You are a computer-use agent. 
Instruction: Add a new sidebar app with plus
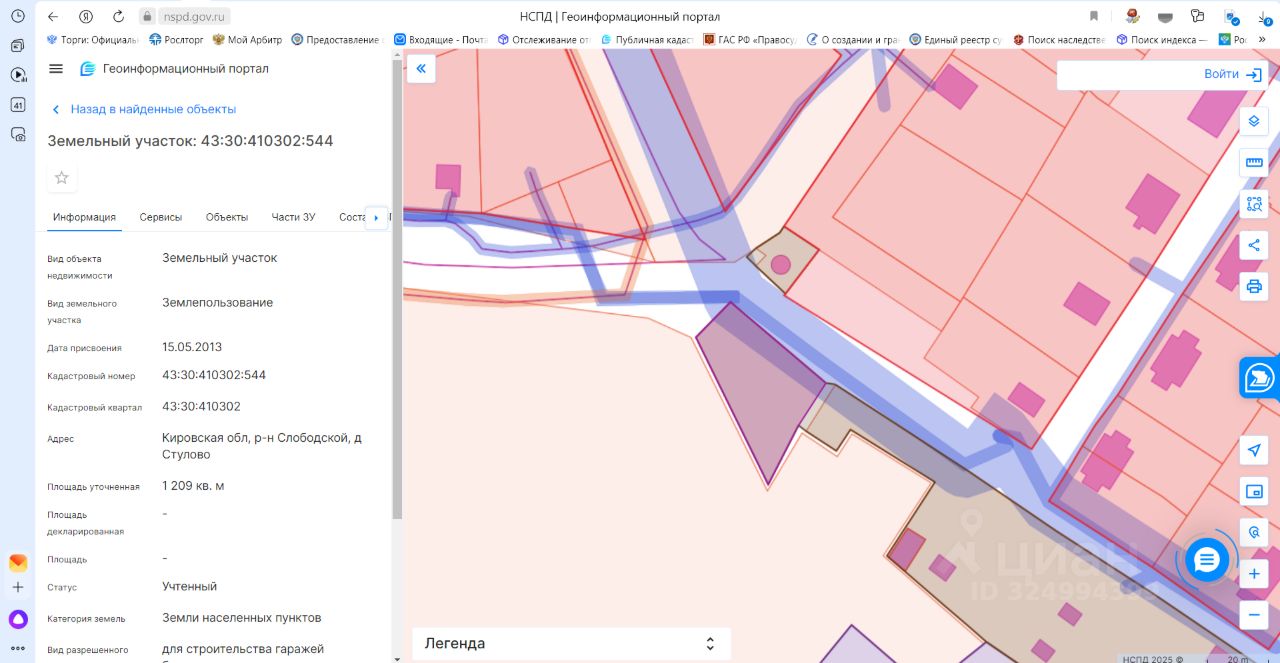click(18, 587)
